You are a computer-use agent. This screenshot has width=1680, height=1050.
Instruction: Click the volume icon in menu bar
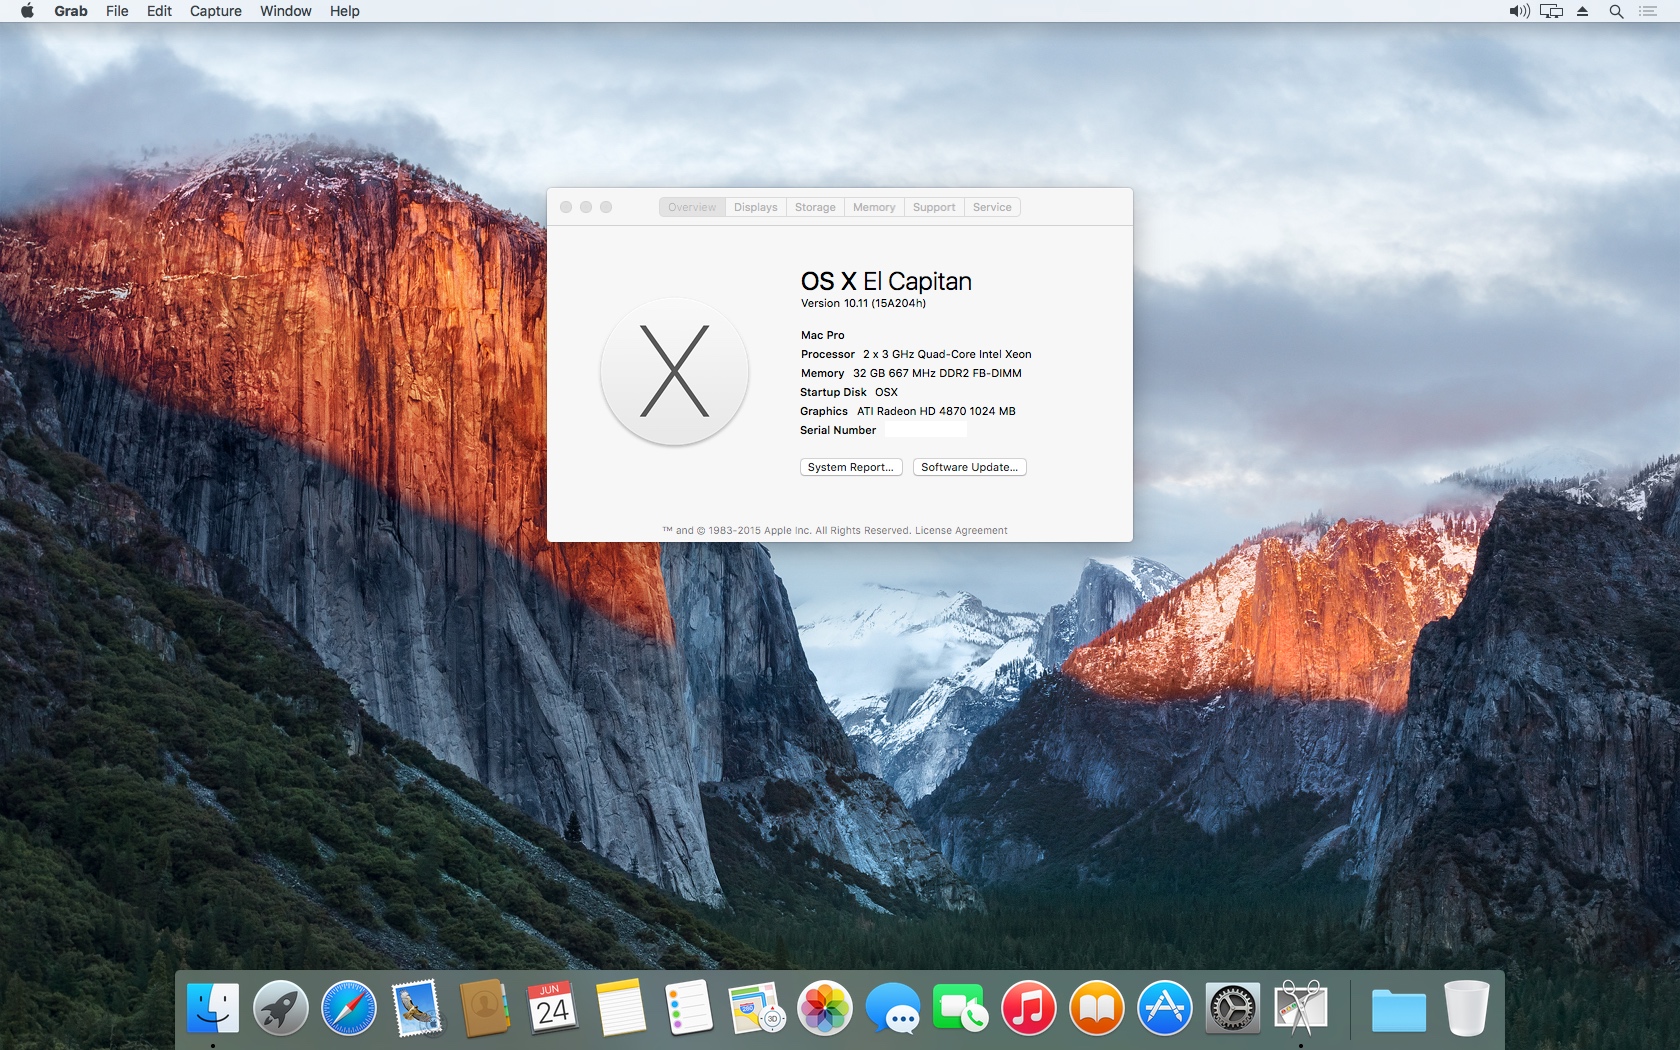pos(1519,11)
